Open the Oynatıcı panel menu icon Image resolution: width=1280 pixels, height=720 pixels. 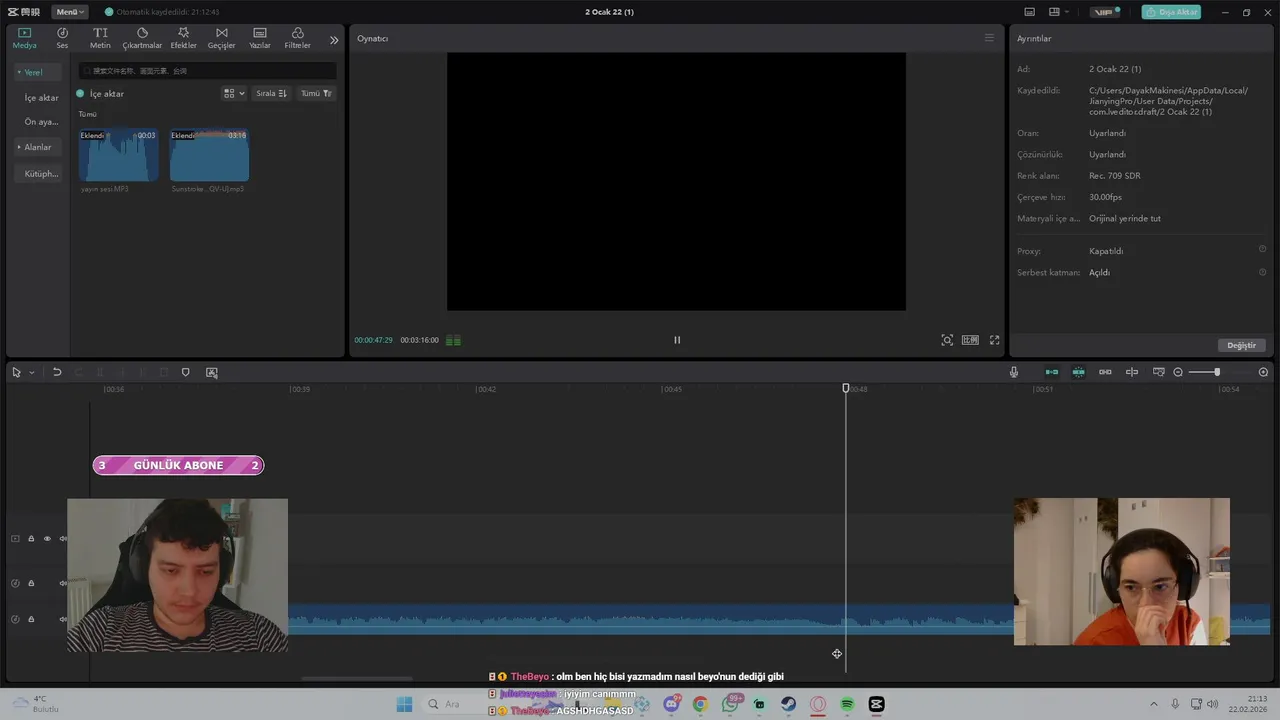[x=989, y=38]
